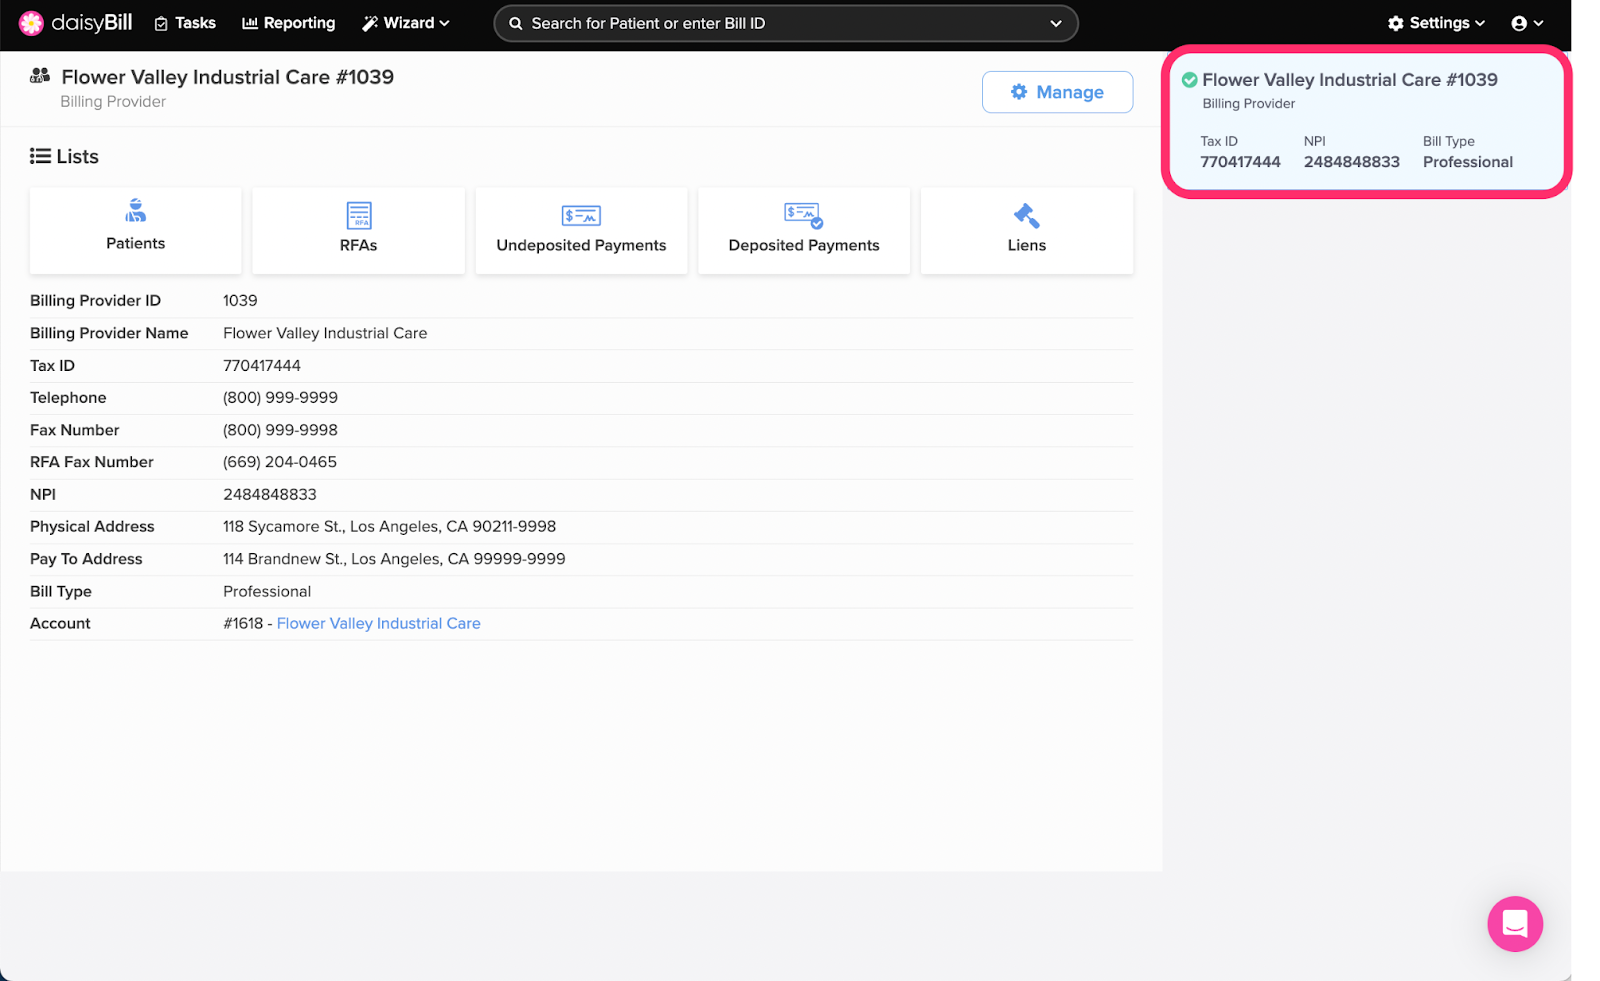This screenshot has width=1600, height=981.
Task: Expand the Settings dropdown
Action: coord(1436,23)
